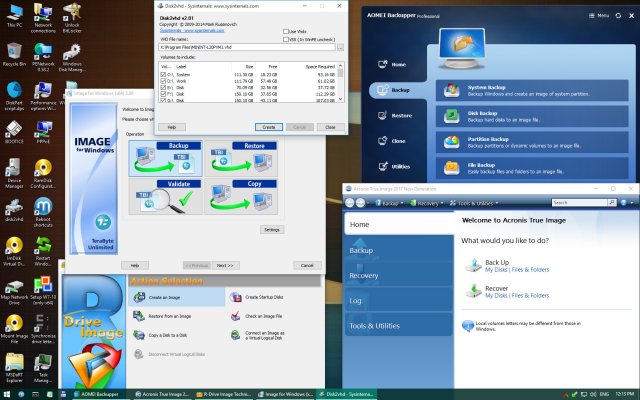Viewport: 640px width, 400px height.
Task: Select Restore from an Image in R-Drive
Action: [162, 316]
